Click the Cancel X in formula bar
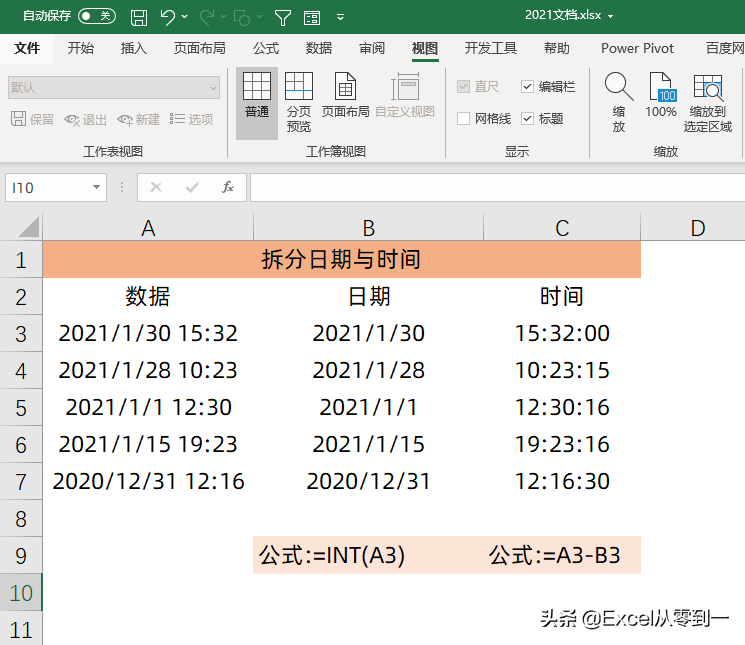 tap(156, 188)
